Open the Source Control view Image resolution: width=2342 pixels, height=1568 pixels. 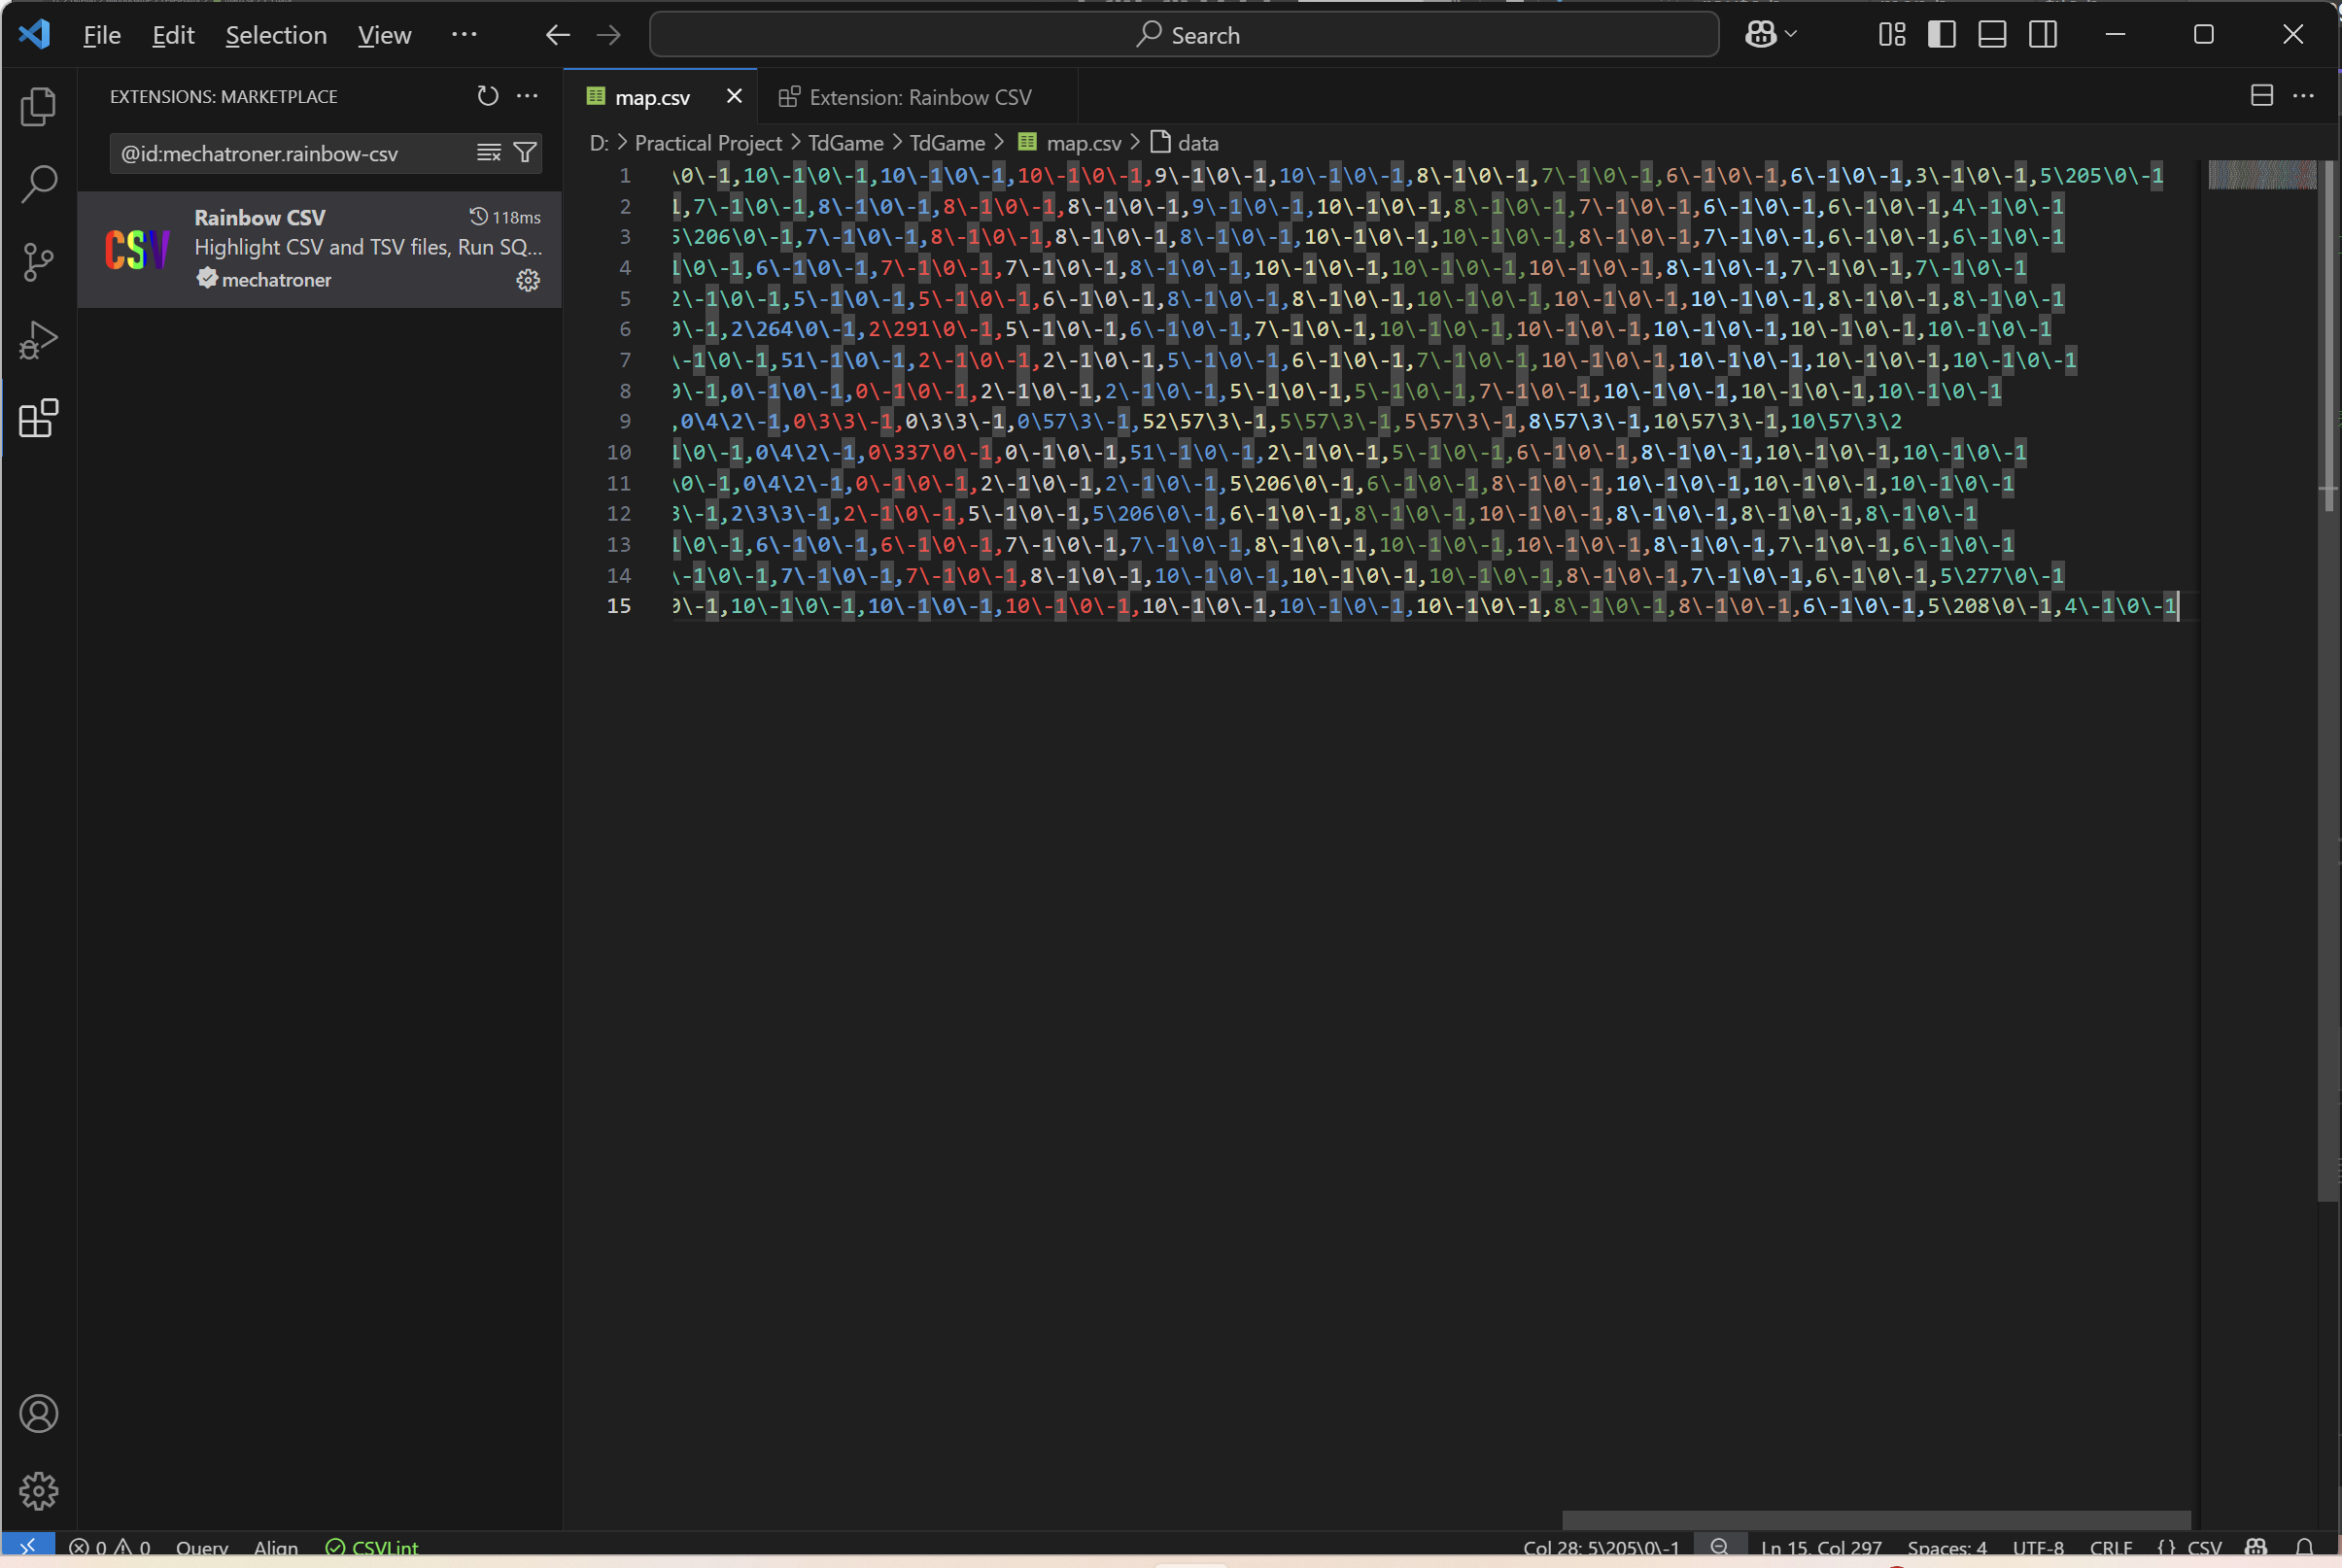click(x=38, y=262)
